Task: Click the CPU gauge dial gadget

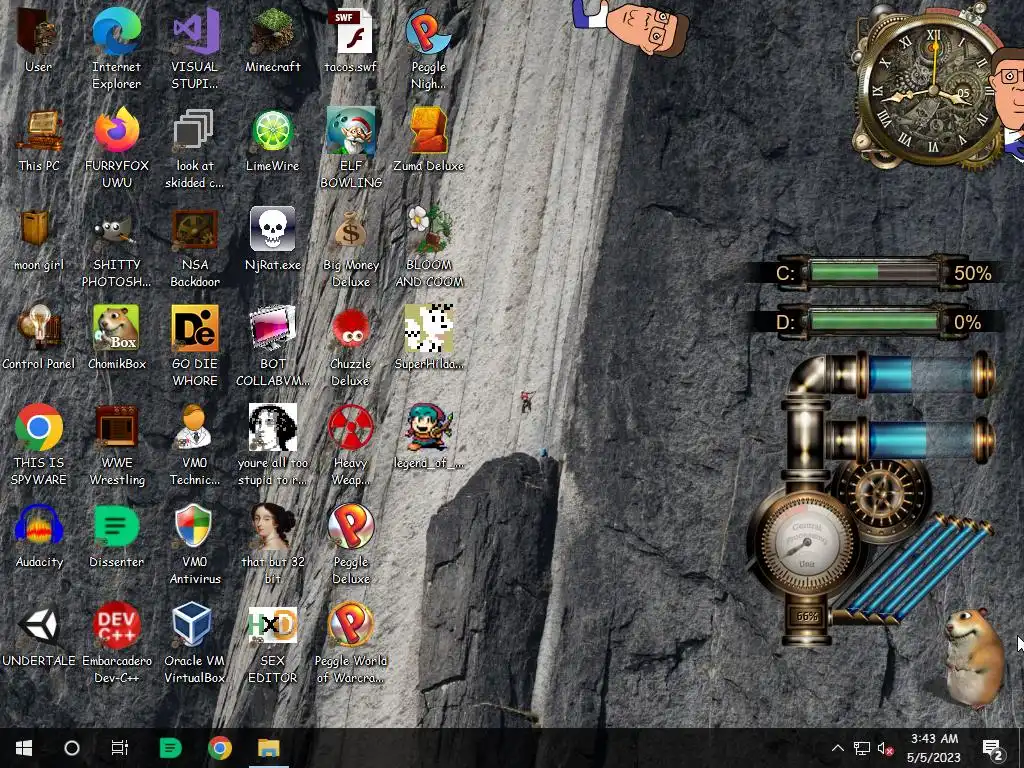Action: [x=807, y=543]
